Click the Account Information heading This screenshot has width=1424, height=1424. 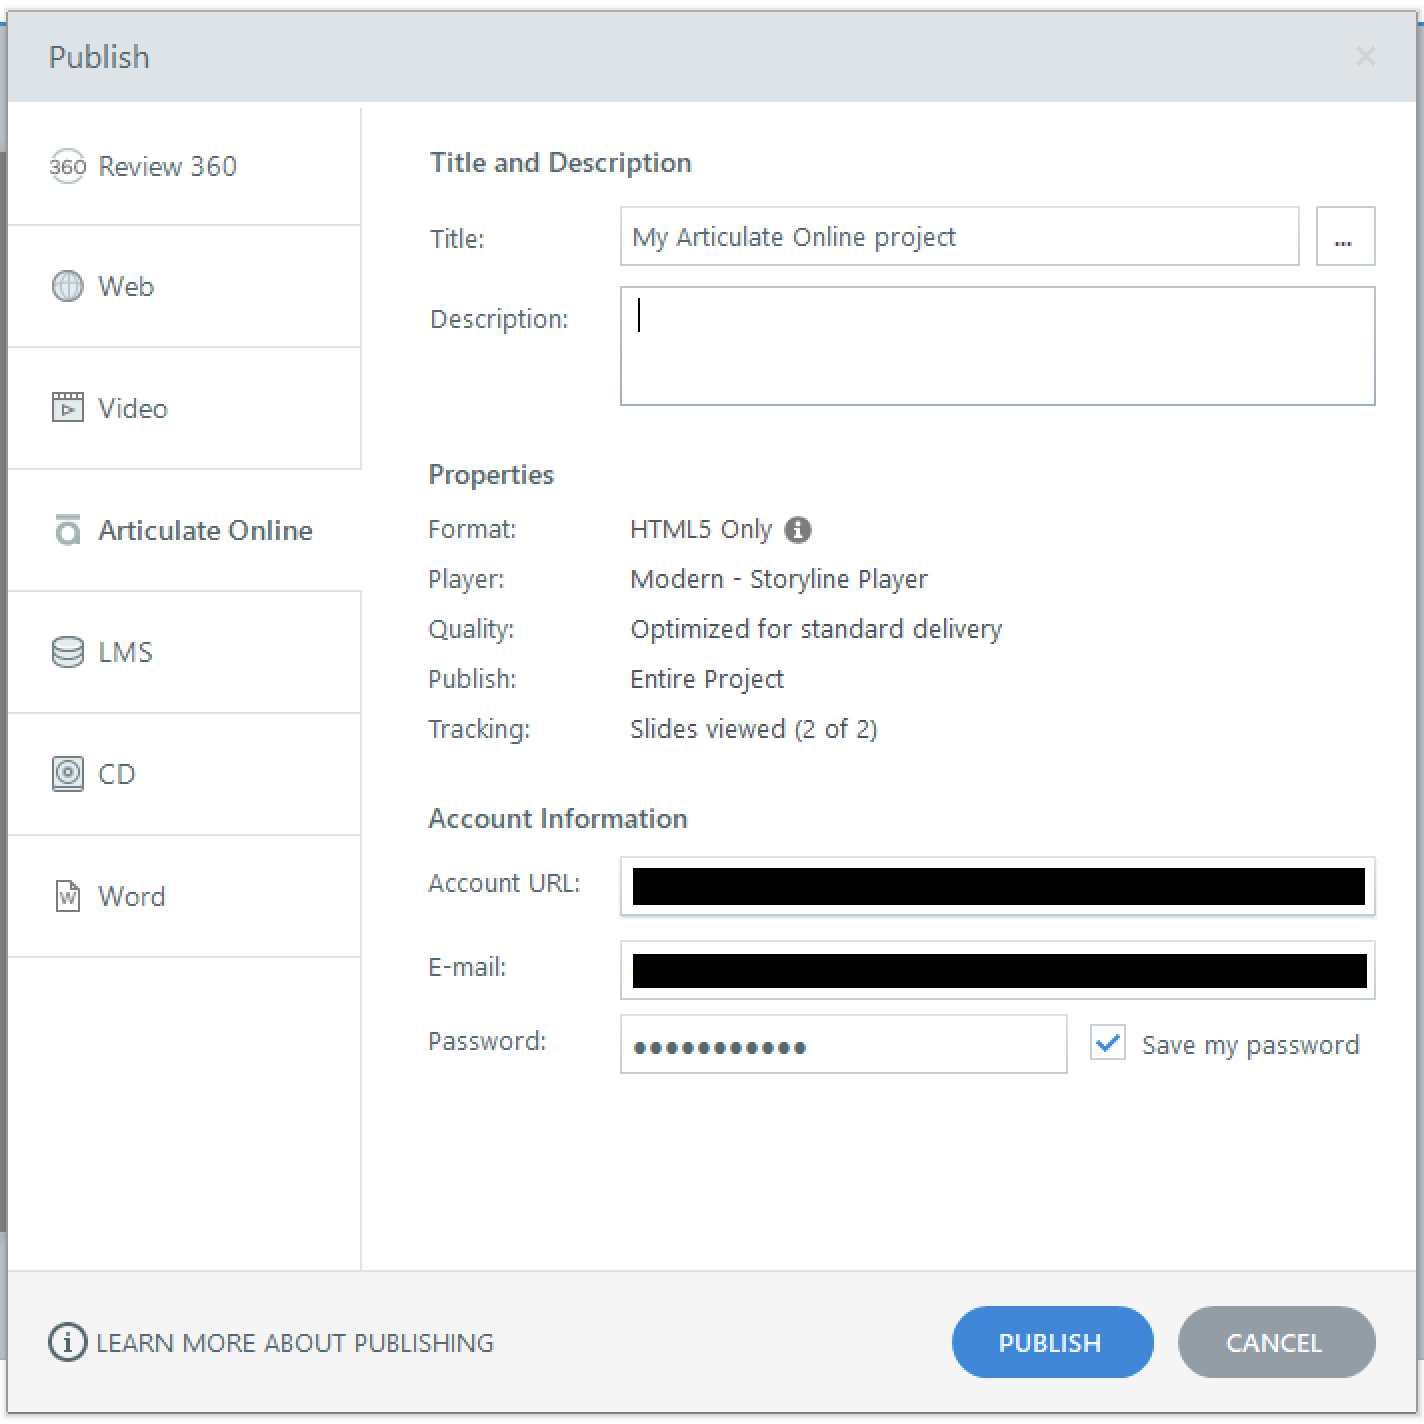557,818
